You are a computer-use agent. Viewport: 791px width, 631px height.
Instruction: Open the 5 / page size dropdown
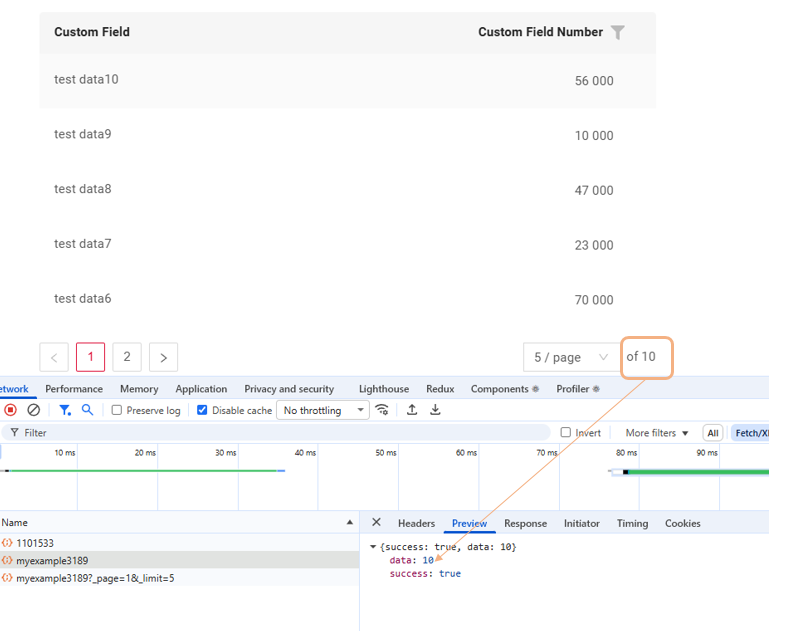(570, 357)
